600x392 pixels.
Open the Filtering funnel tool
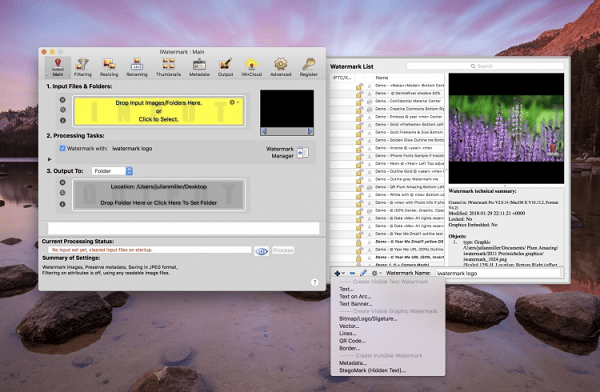tap(83, 67)
